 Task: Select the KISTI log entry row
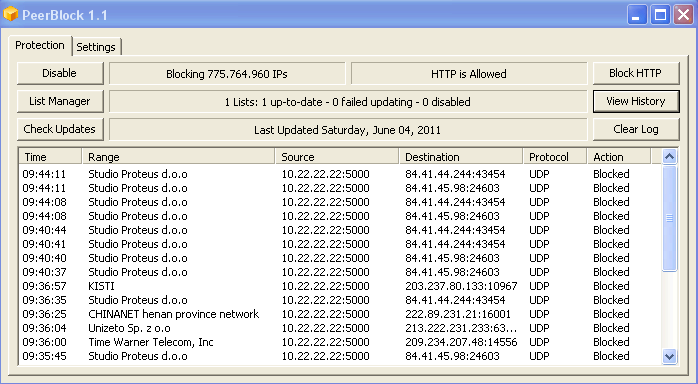(x=340, y=286)
